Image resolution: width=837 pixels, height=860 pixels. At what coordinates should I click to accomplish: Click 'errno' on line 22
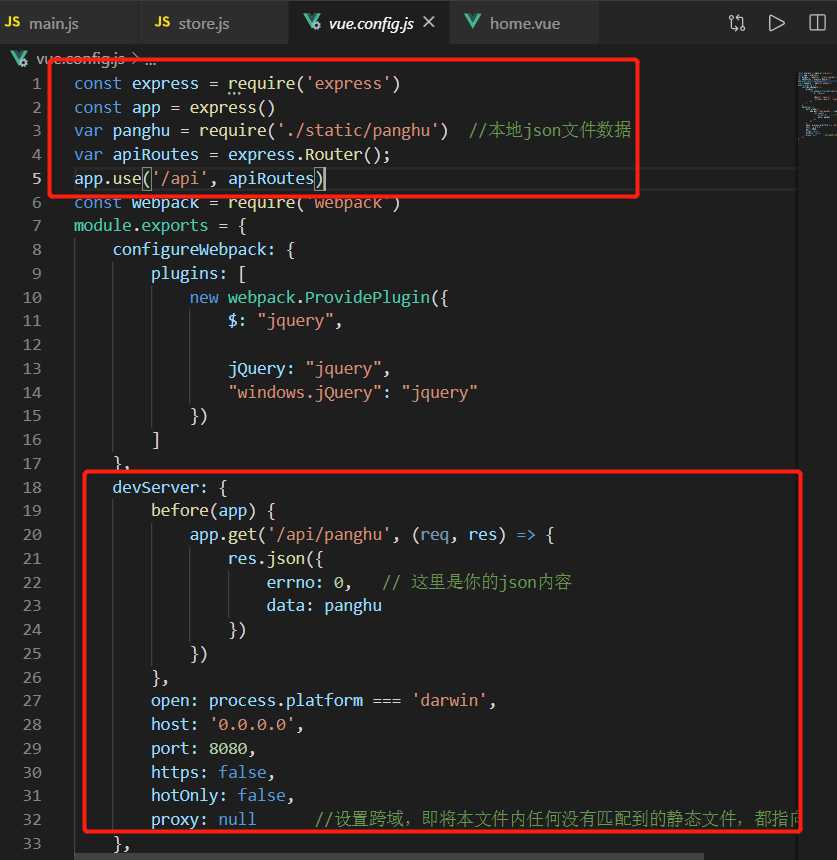tap(290, 582)
